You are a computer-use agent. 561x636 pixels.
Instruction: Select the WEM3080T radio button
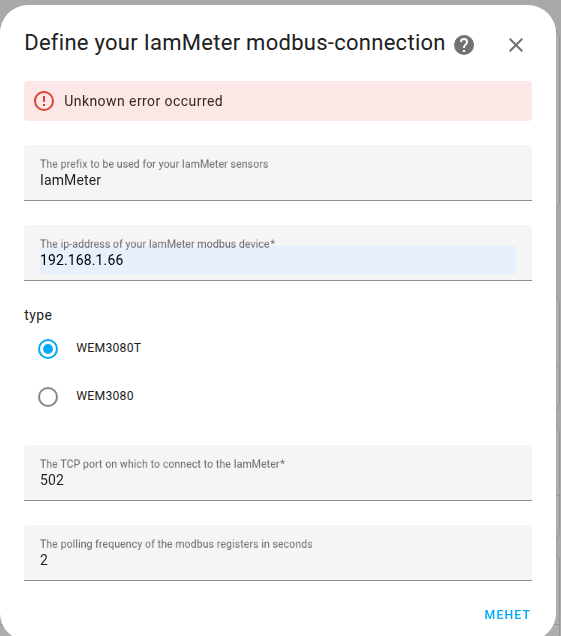[x=48, y=349]
